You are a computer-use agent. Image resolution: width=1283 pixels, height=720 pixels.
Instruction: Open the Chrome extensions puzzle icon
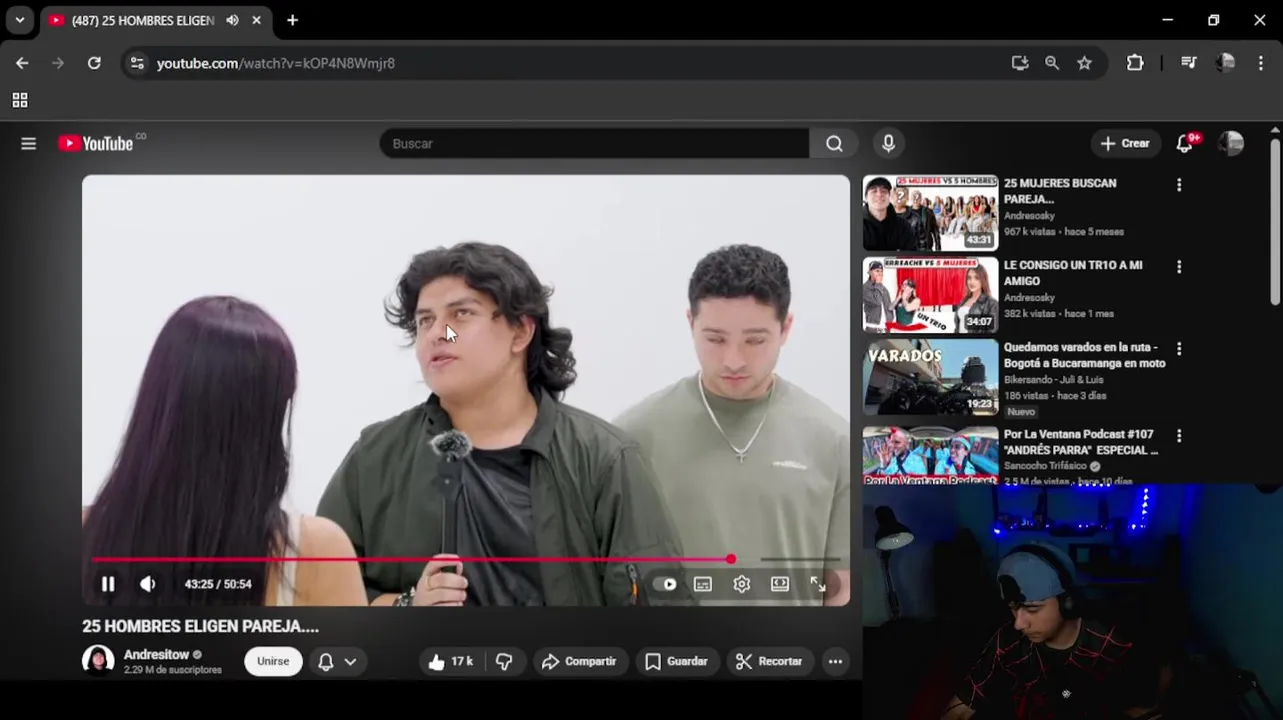(x=1135, y=63)
